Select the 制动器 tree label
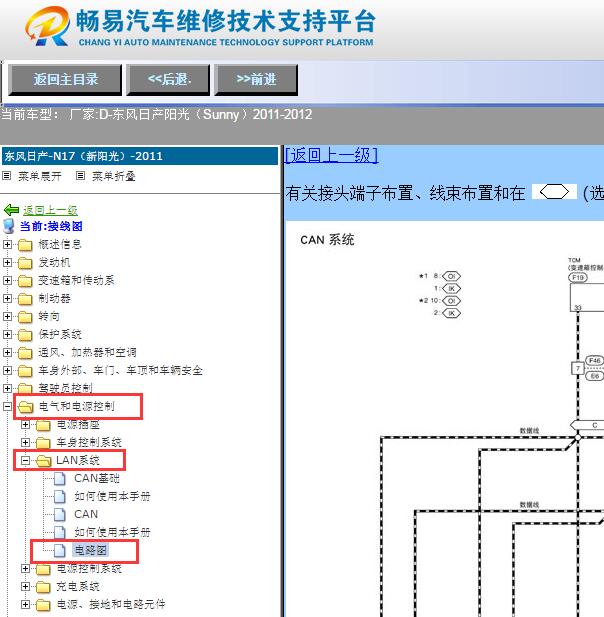This screenshot has width=604, height=617. tap(54, 298)
